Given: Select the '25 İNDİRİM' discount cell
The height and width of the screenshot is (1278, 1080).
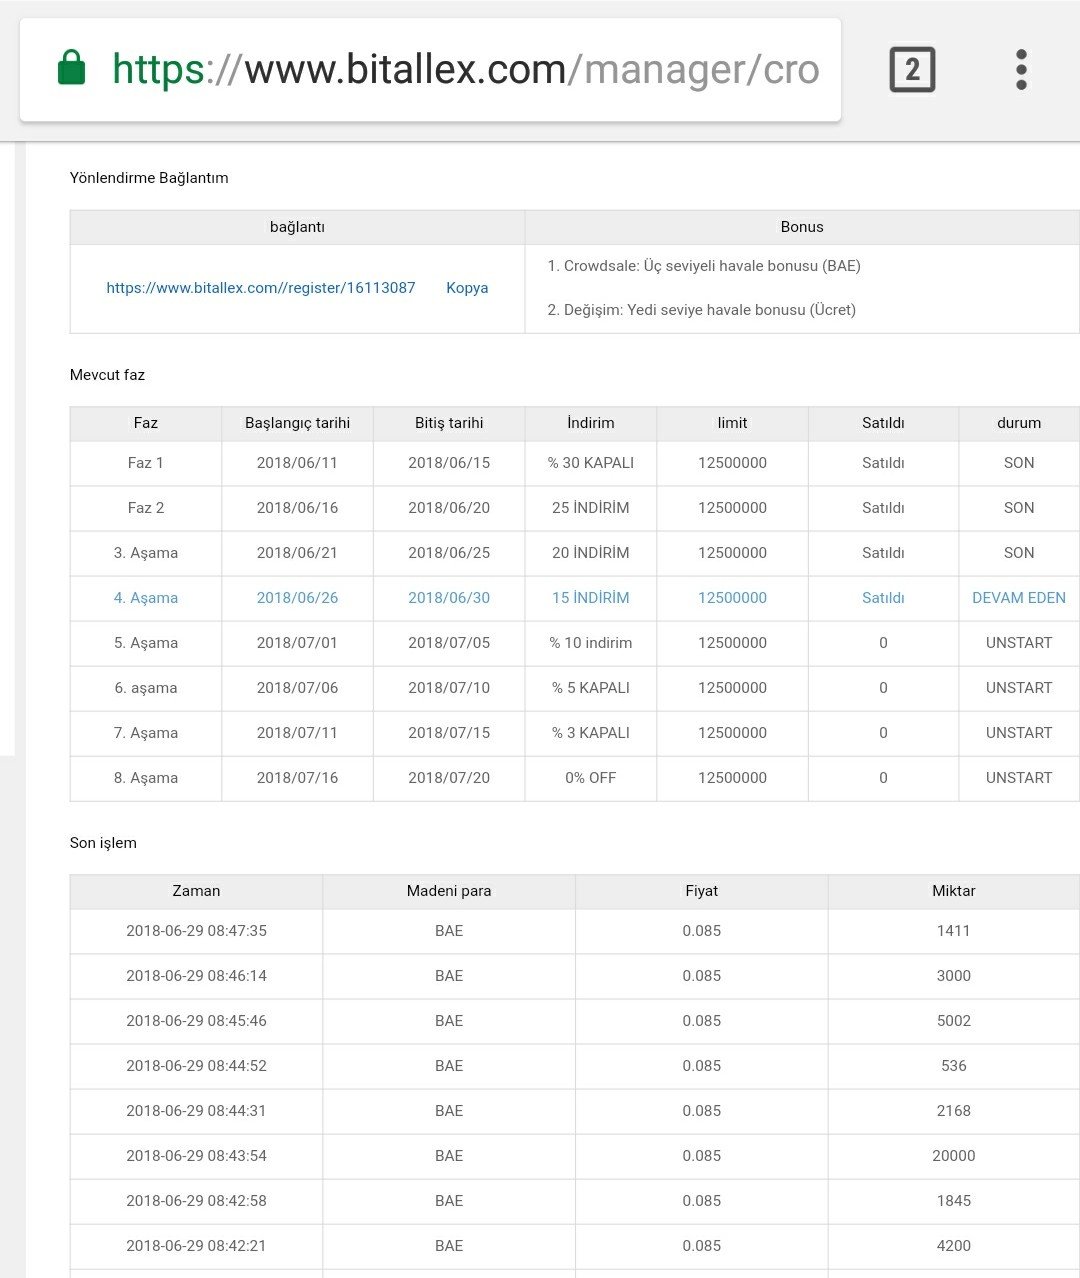Looking at the screenshot, I should tap(591, 508).
